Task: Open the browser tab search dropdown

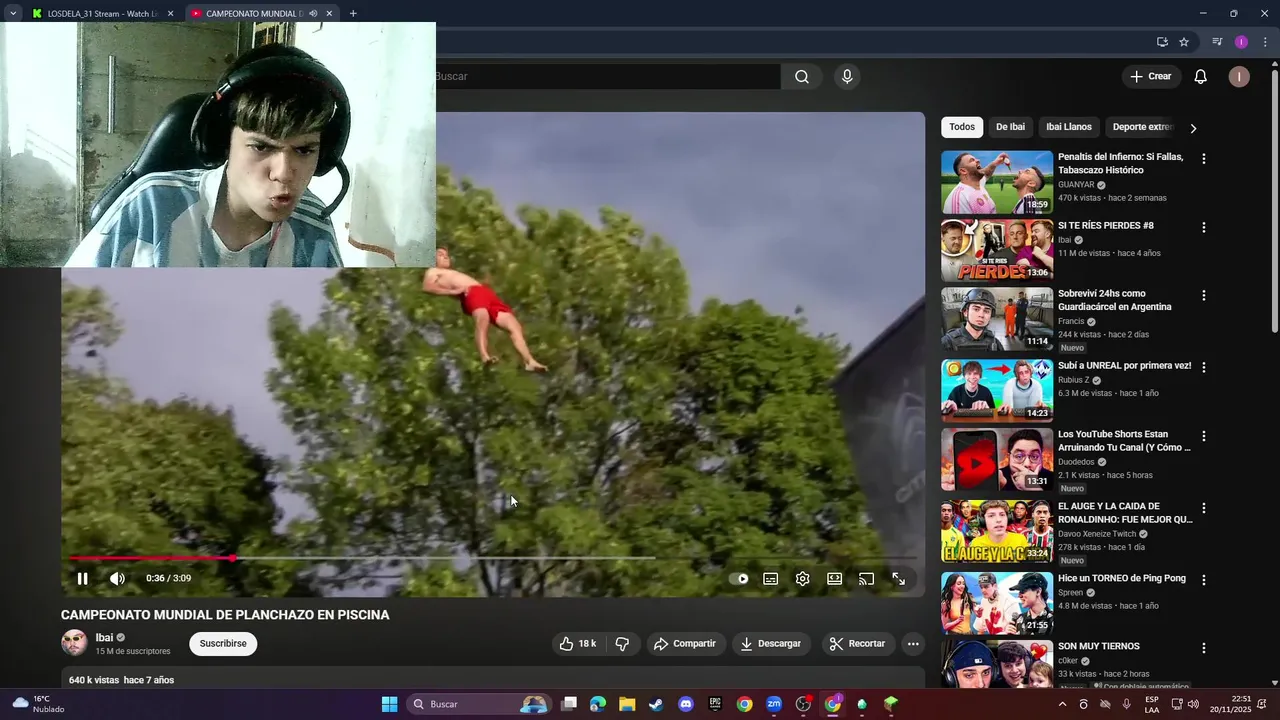Action: pos(13,14)
